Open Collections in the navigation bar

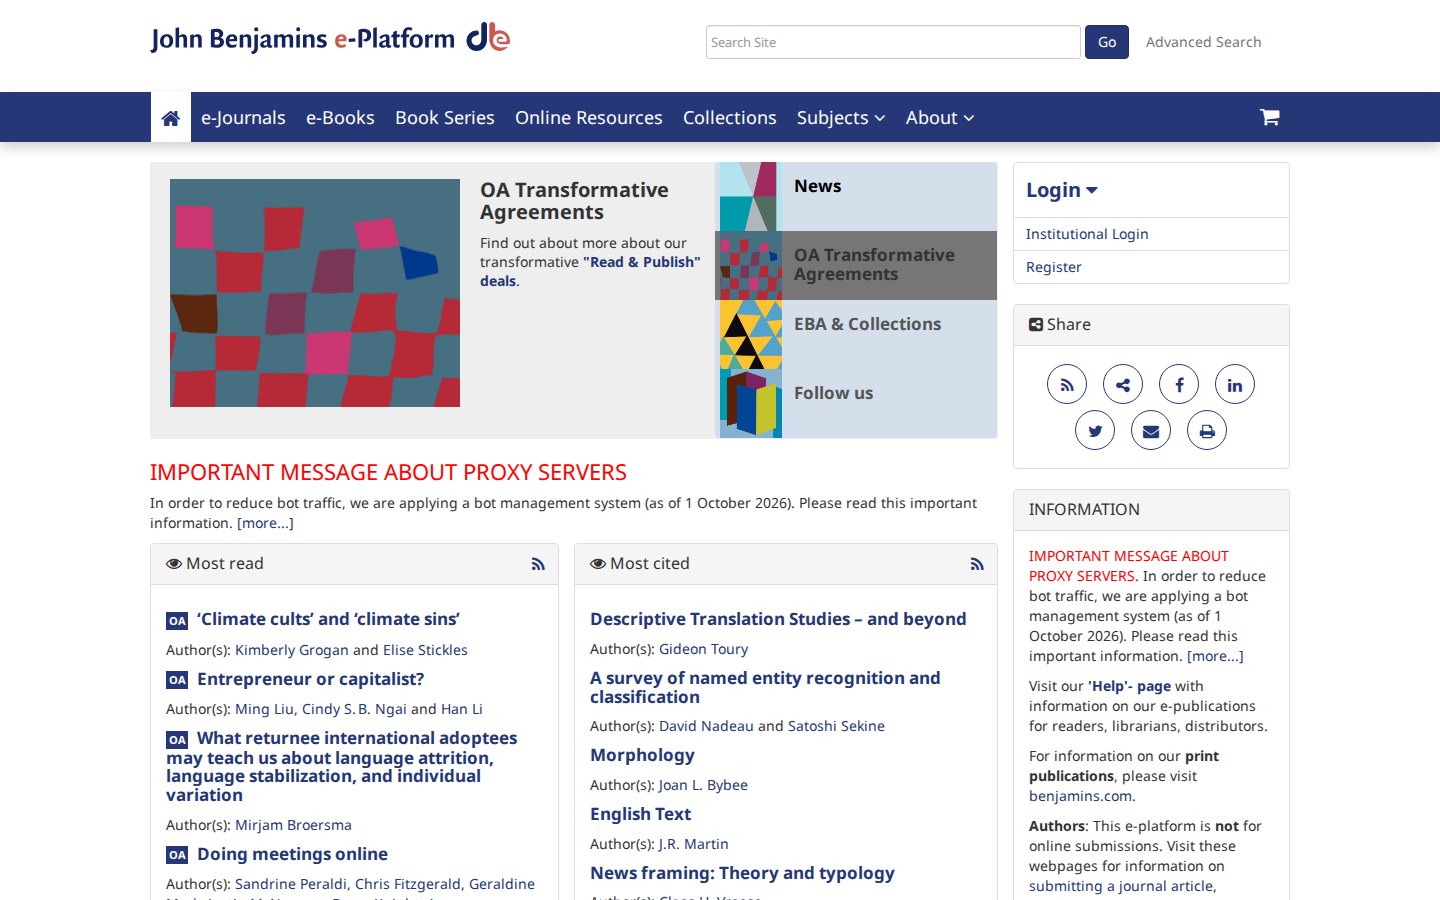coord(730,118)
